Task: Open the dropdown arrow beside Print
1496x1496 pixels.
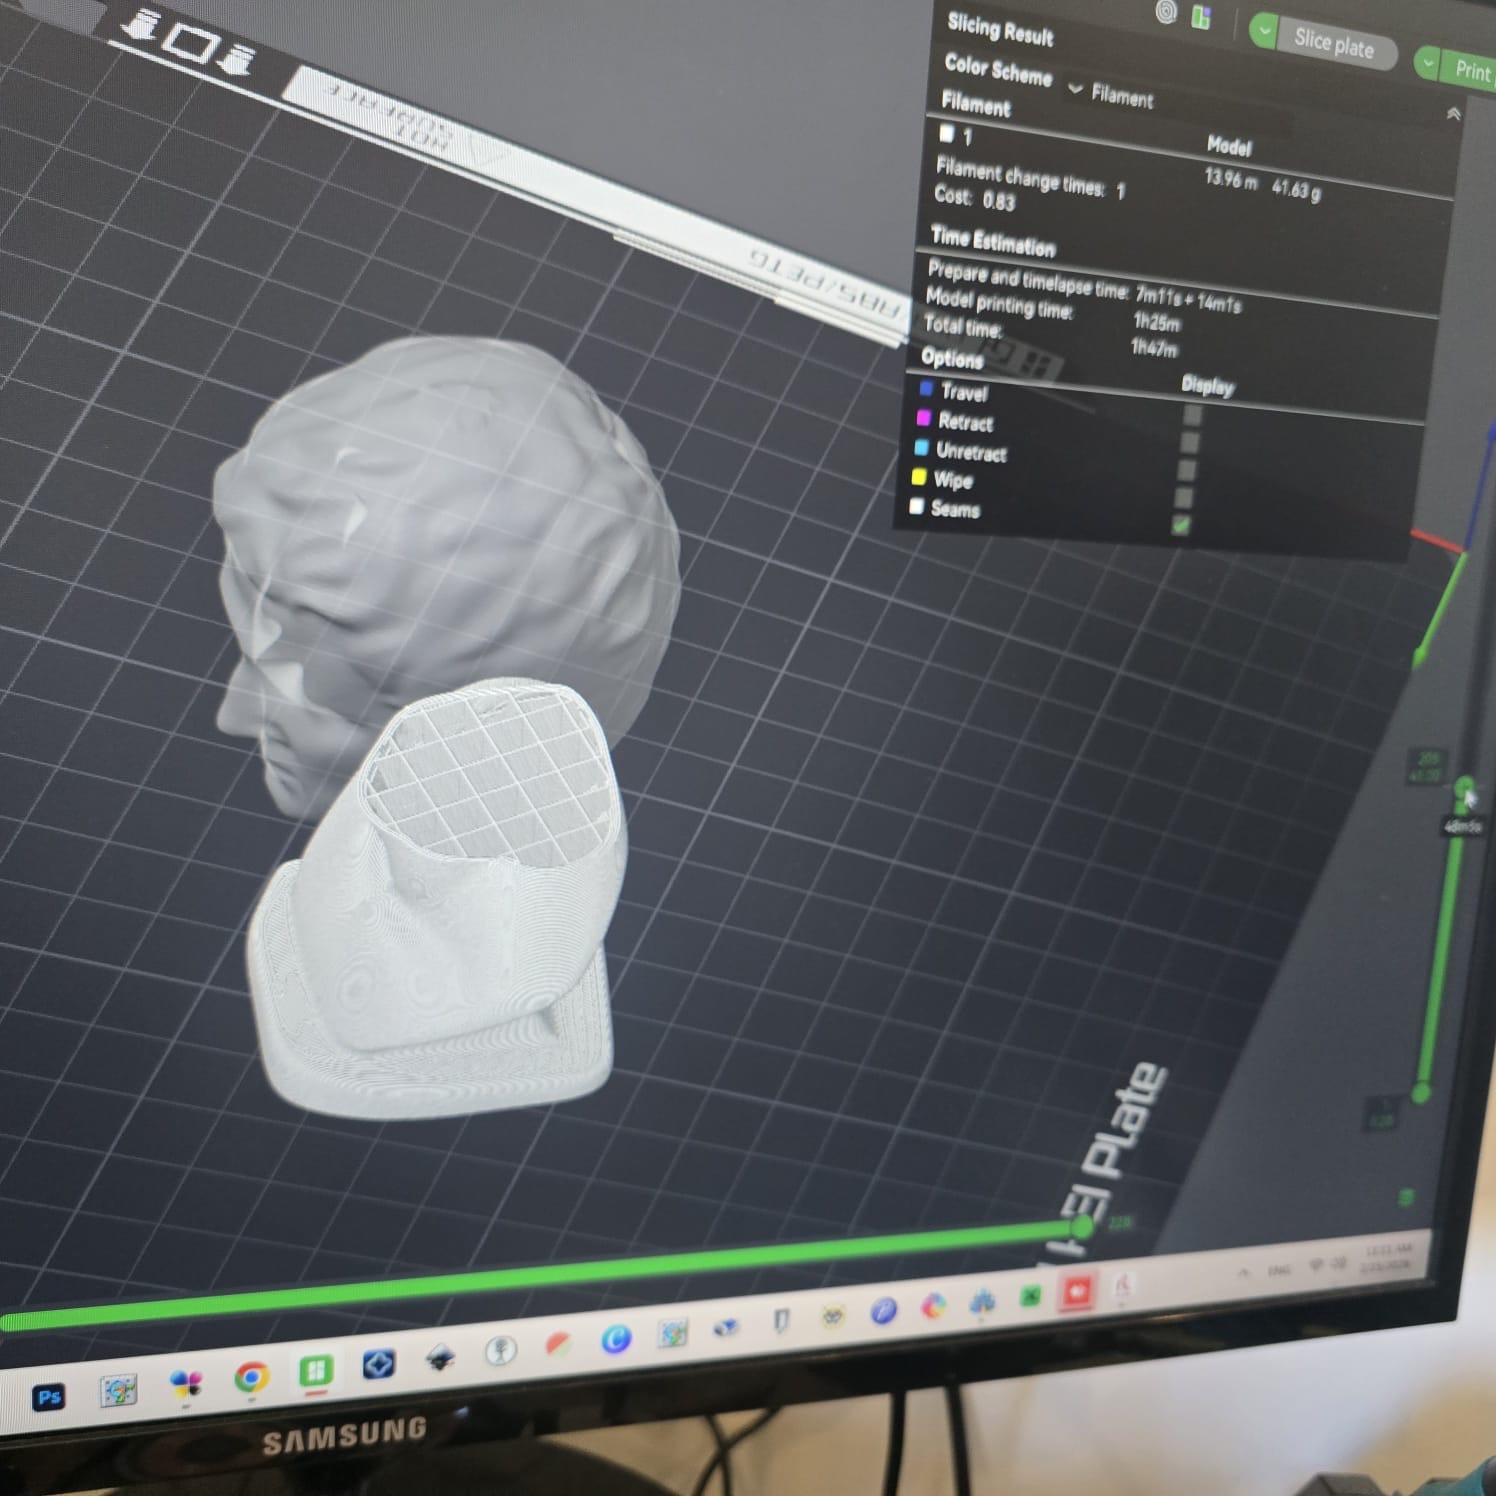Action: [1428, 63]
